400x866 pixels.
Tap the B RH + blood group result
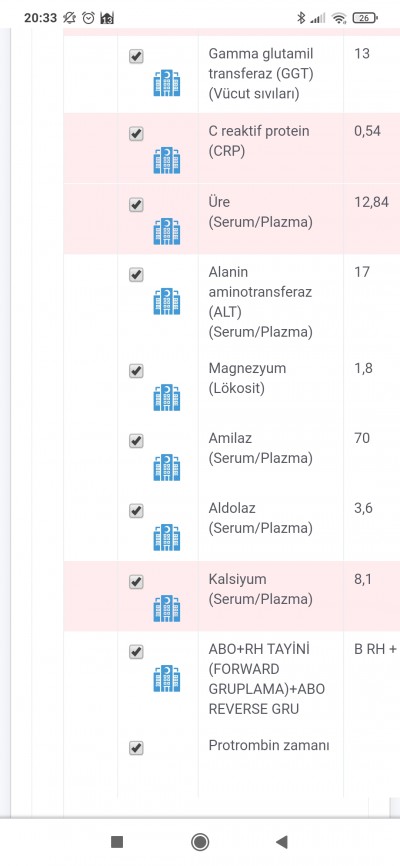point(375,649)
